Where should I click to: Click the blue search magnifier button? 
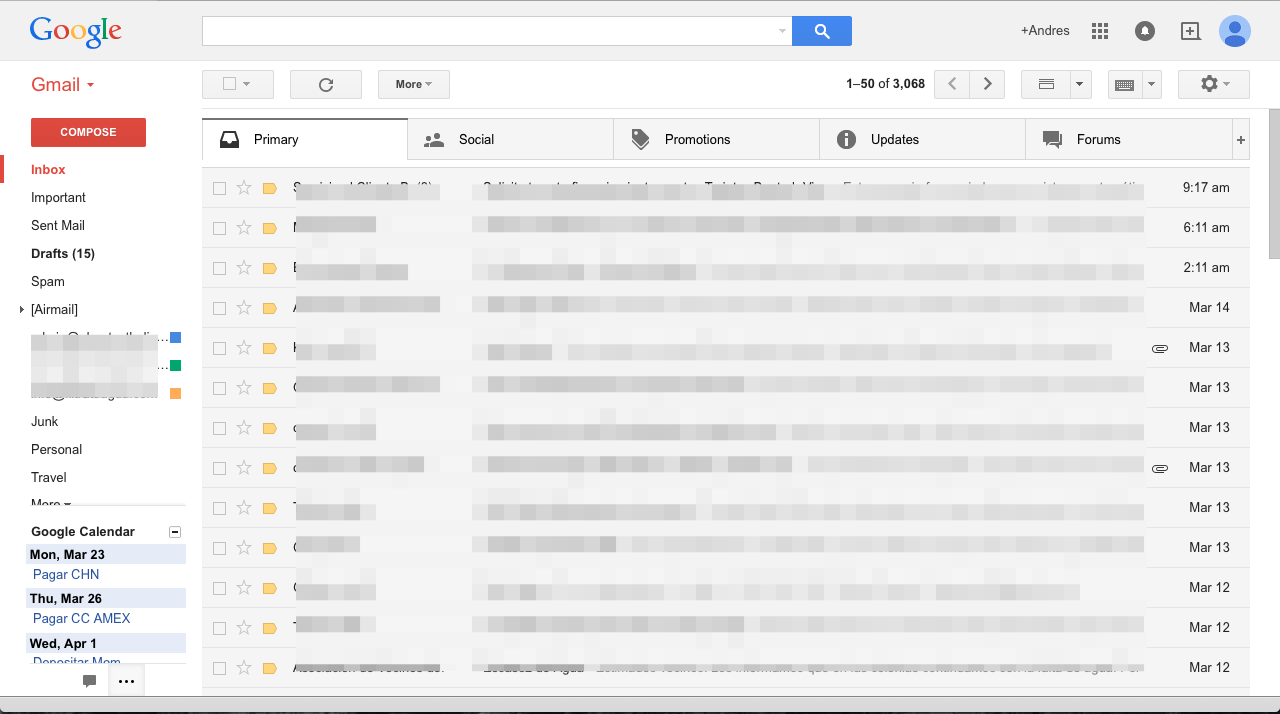click(x=821, y=31)
